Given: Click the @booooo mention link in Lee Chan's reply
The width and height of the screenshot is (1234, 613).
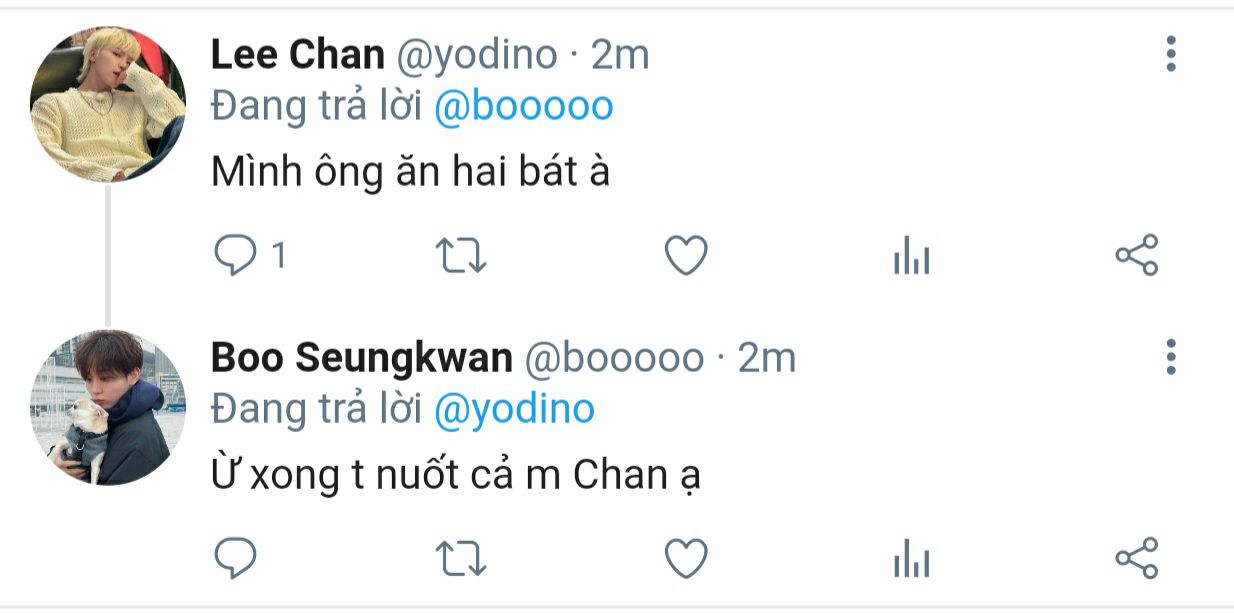Looking at the screenshot, I should point(523,107).
